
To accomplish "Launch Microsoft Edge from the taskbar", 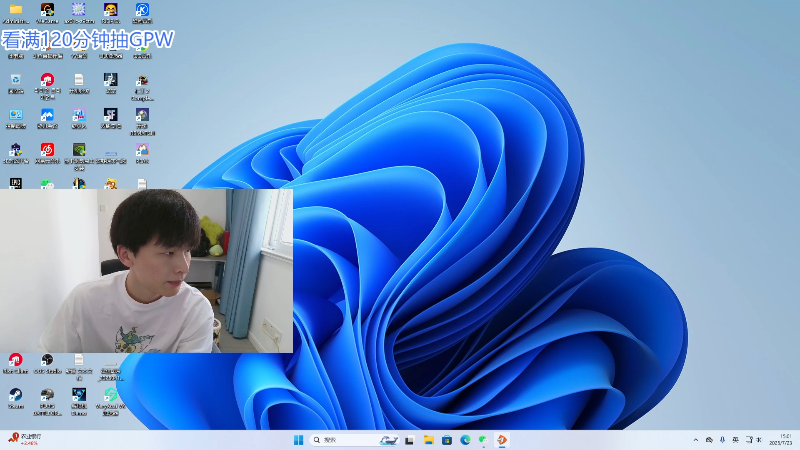I will click(x=465, y=440).
